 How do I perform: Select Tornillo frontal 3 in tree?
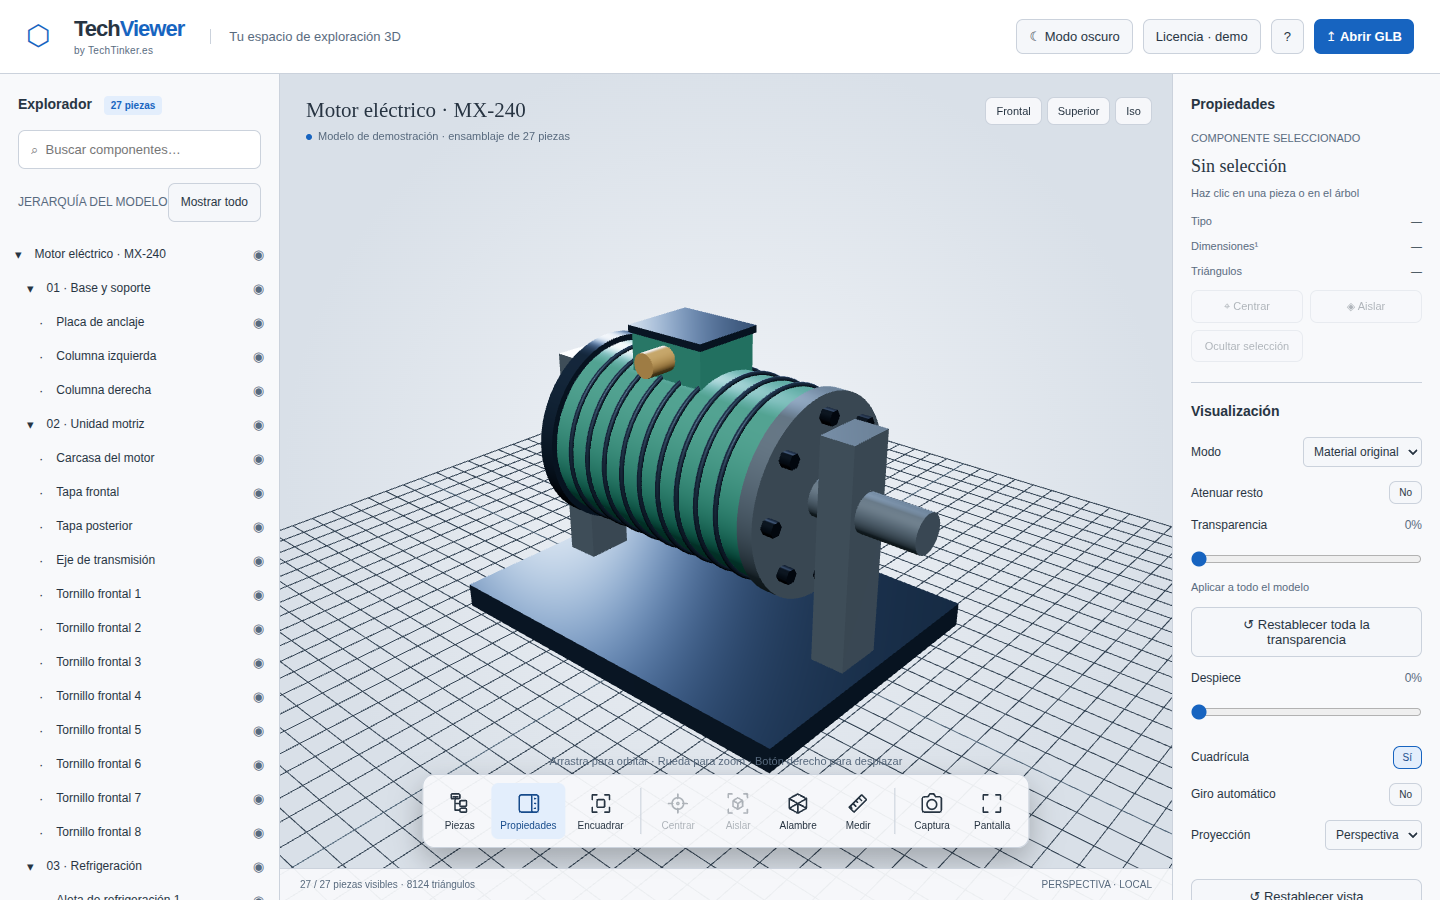(x=98, y=662)
